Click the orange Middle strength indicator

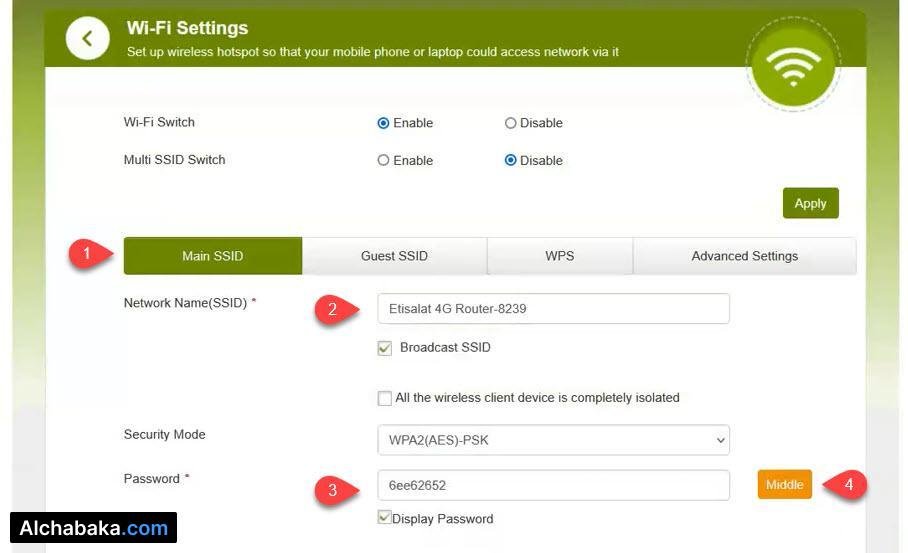pos(784,485)
